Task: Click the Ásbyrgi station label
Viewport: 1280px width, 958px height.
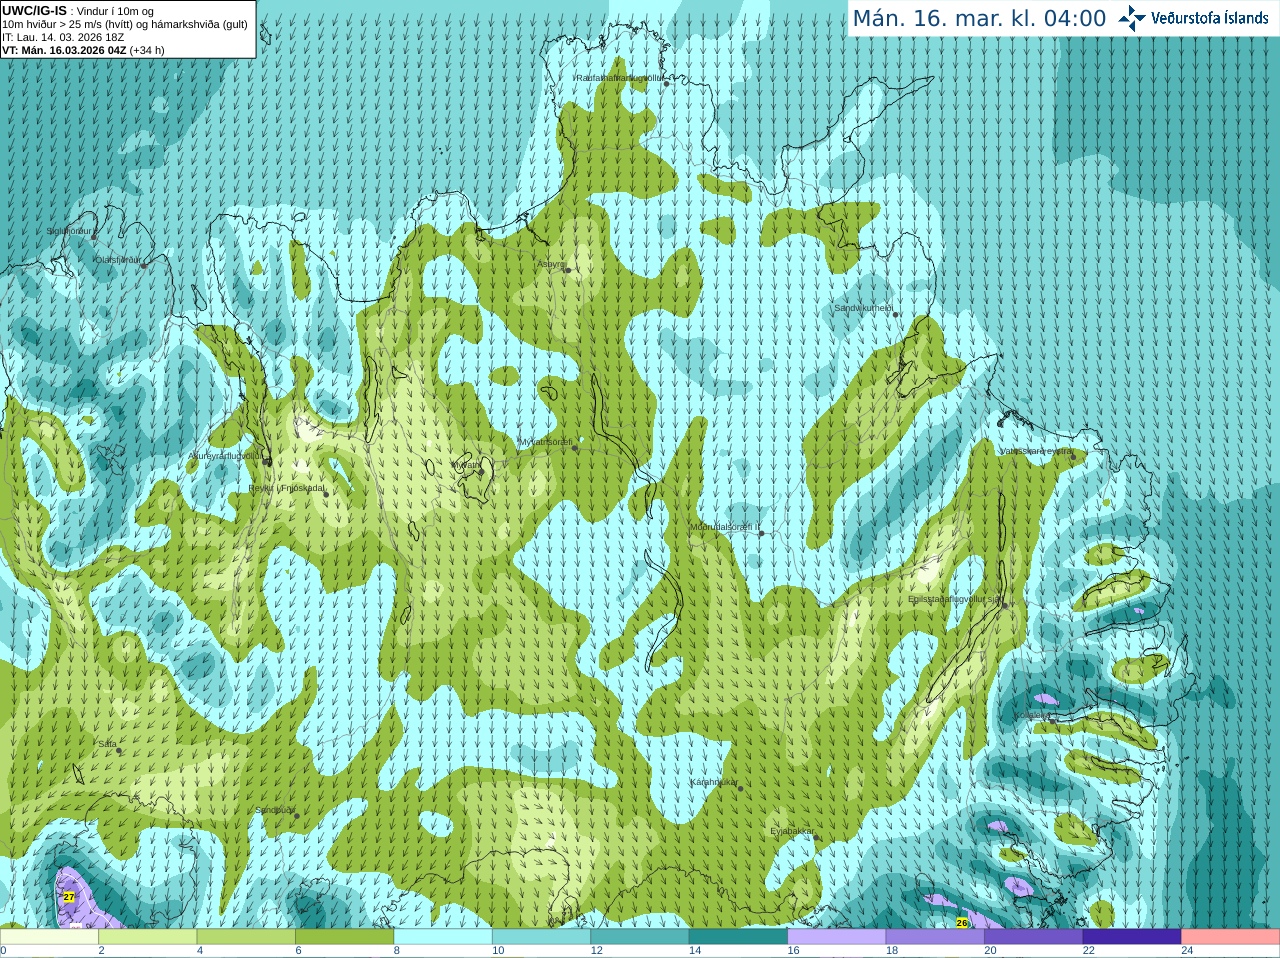Action: click(x=551, y=265)
